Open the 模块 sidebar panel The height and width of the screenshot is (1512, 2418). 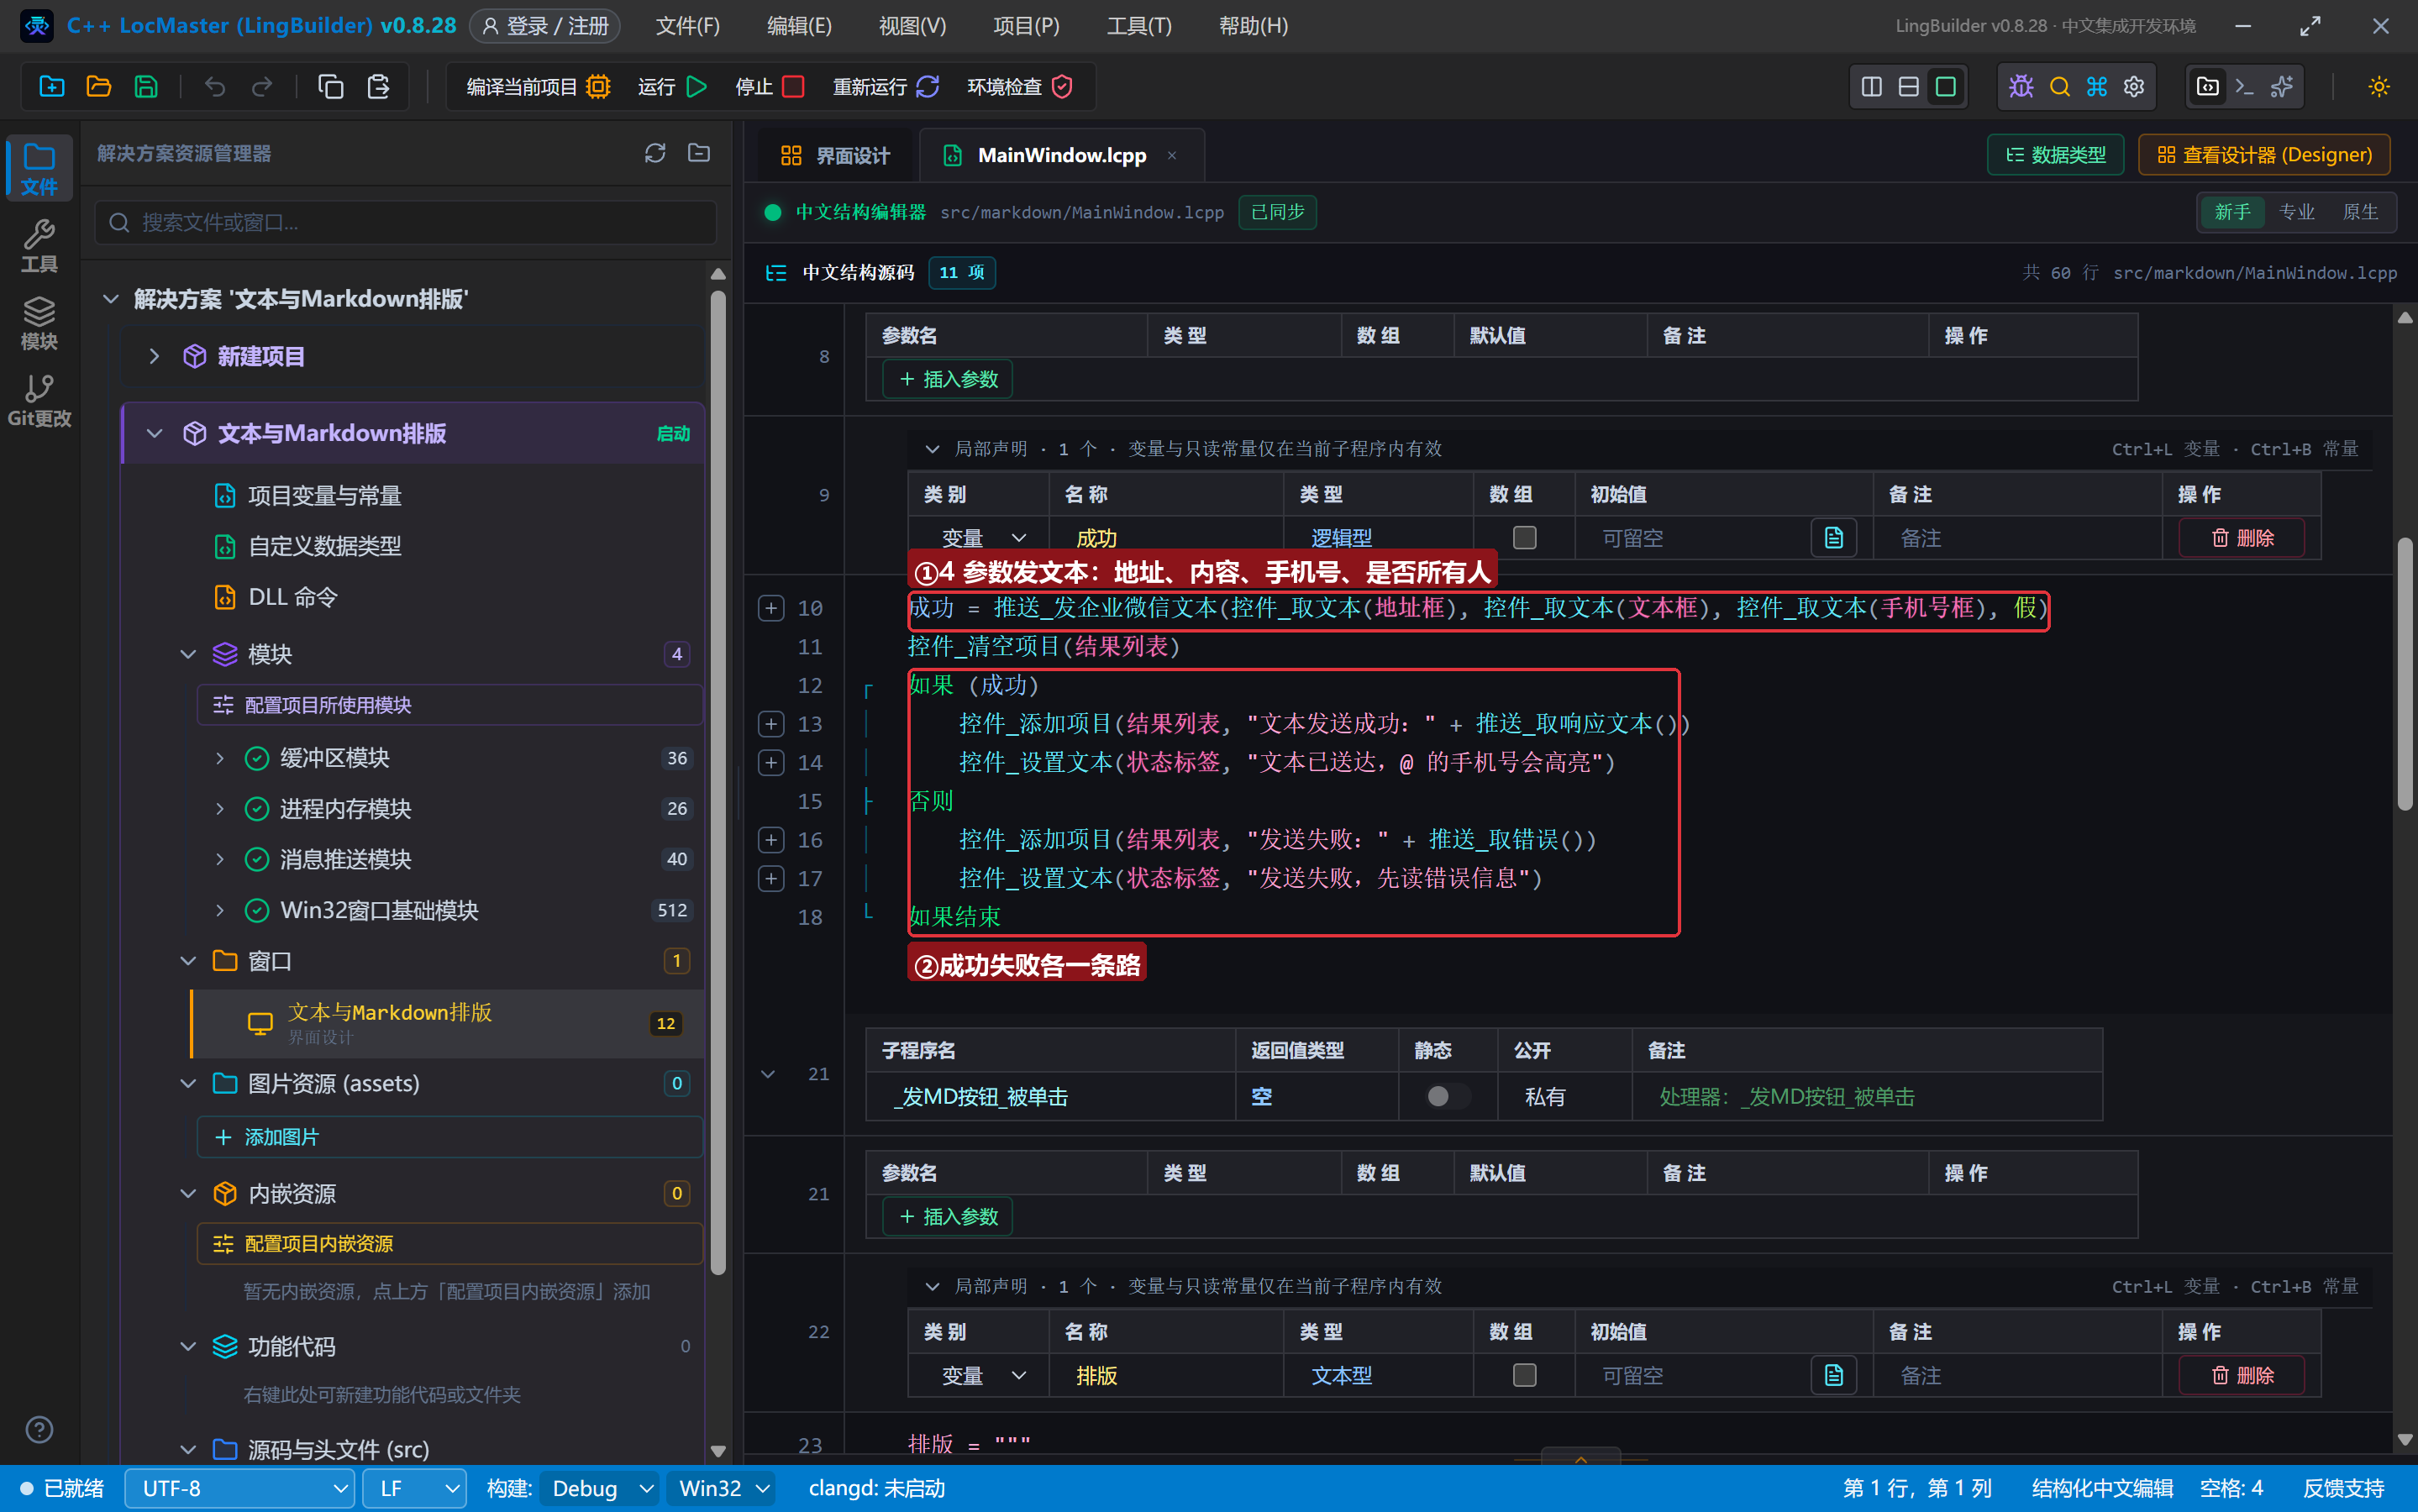(x=39, y=323)
